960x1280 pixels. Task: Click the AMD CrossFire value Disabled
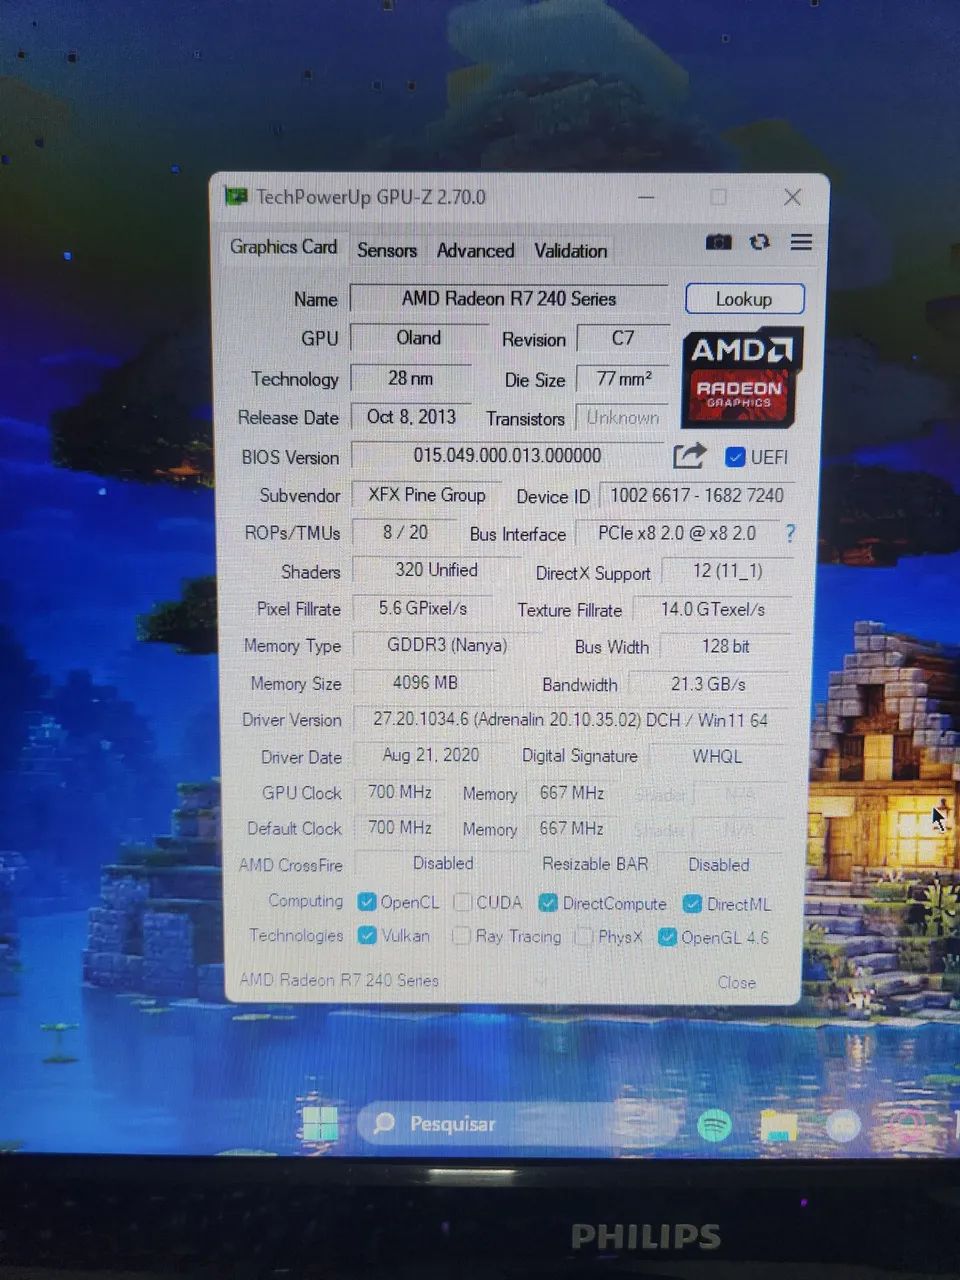pyautogui.click(x=443, y=863)
